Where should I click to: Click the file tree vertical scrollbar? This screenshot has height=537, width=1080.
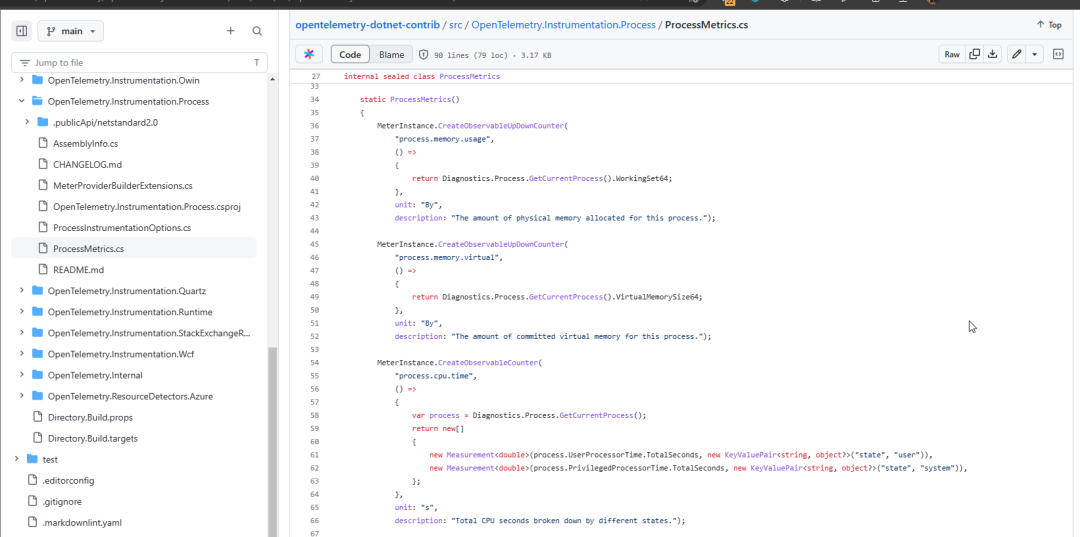click(273, 441)
